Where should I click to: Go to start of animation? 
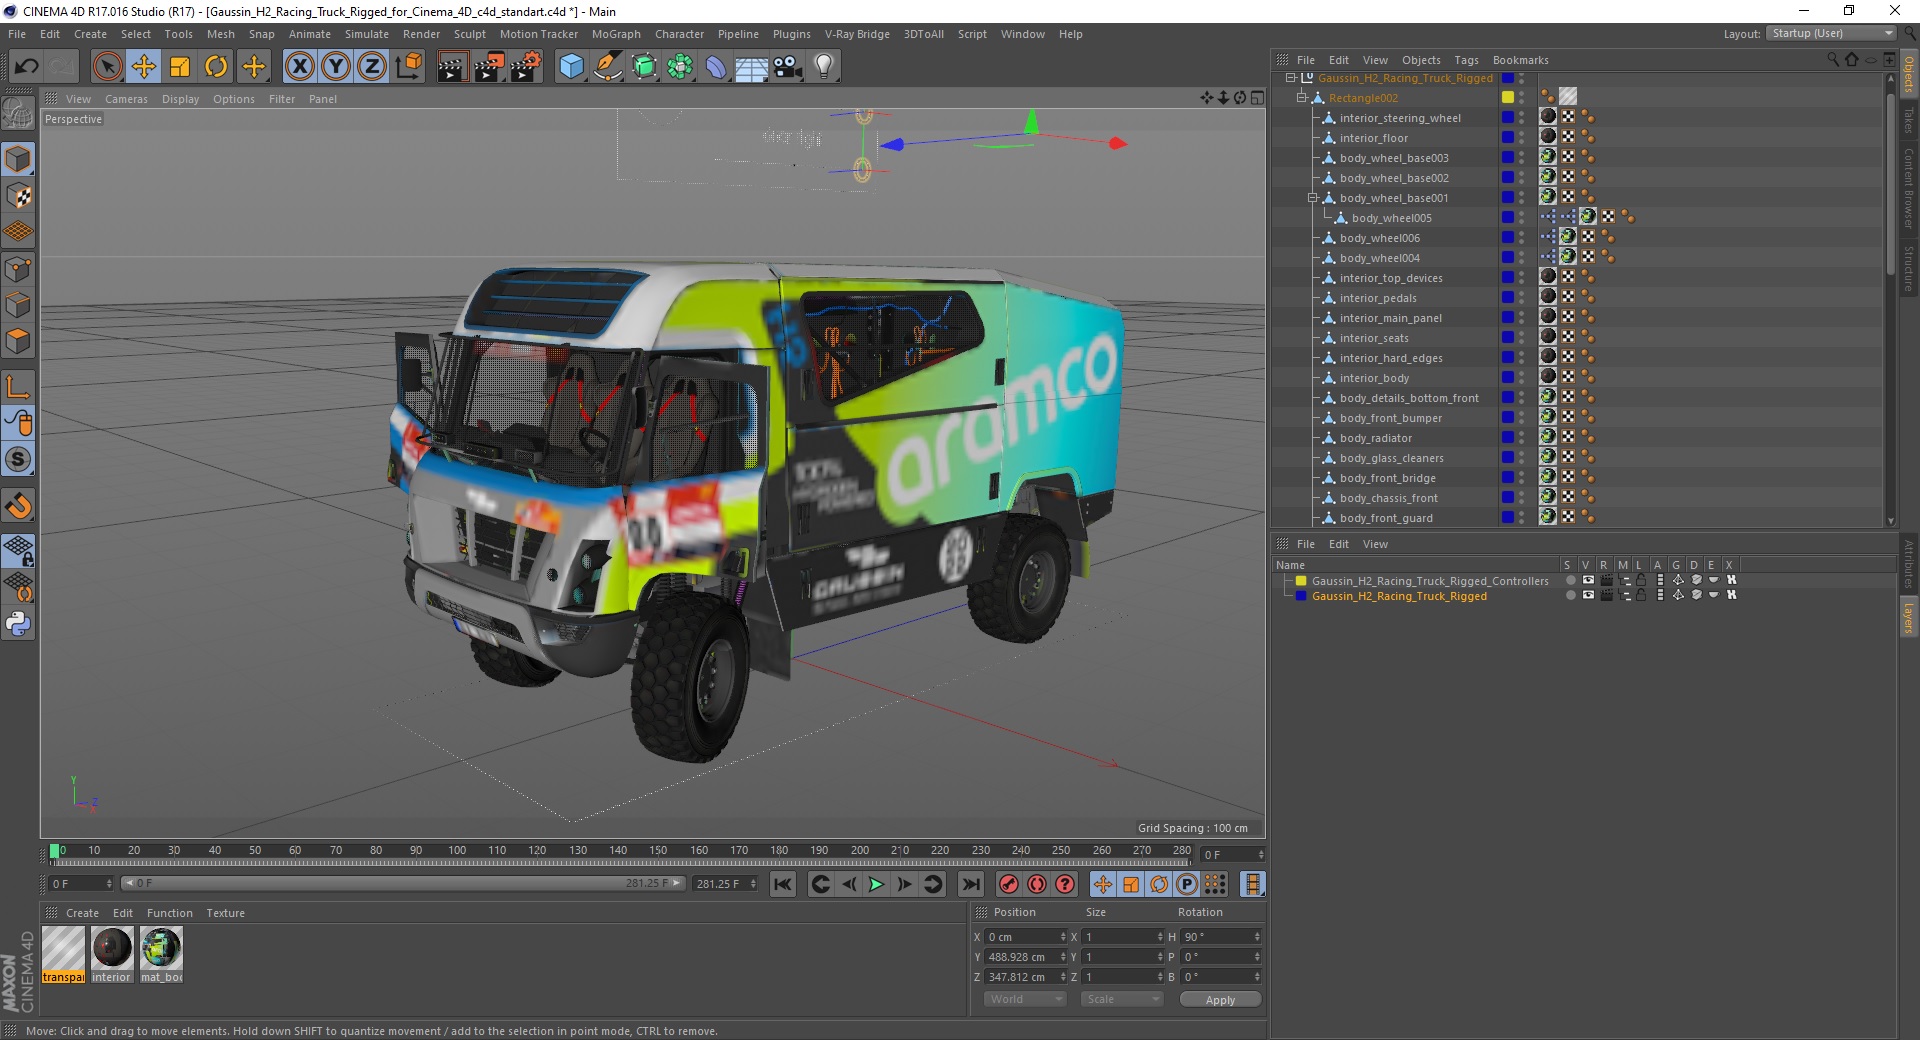coord(783,884)
